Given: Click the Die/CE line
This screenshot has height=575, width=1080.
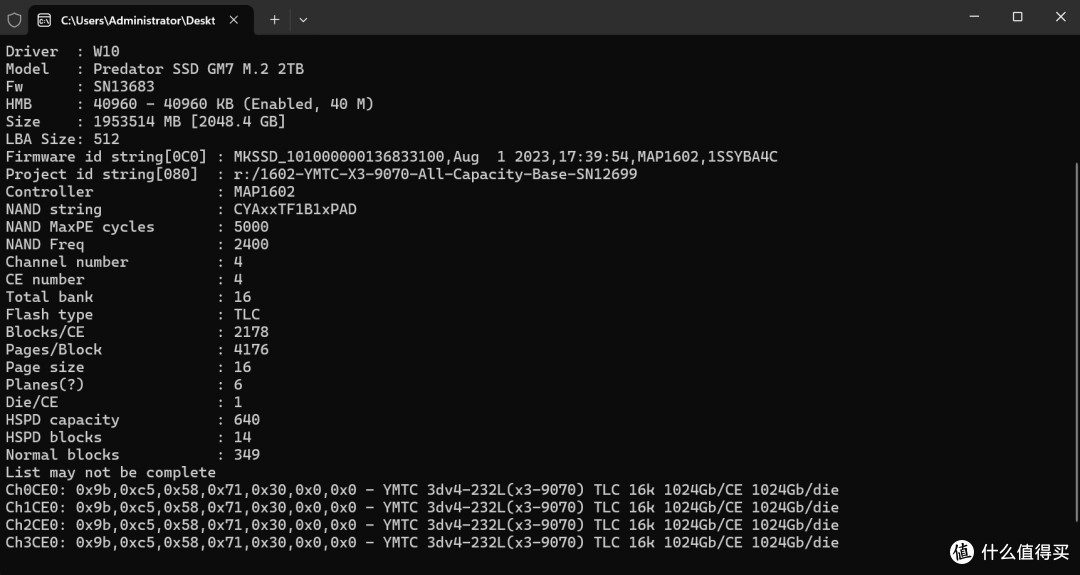Looking at the screenshot, I should [124, 403].
